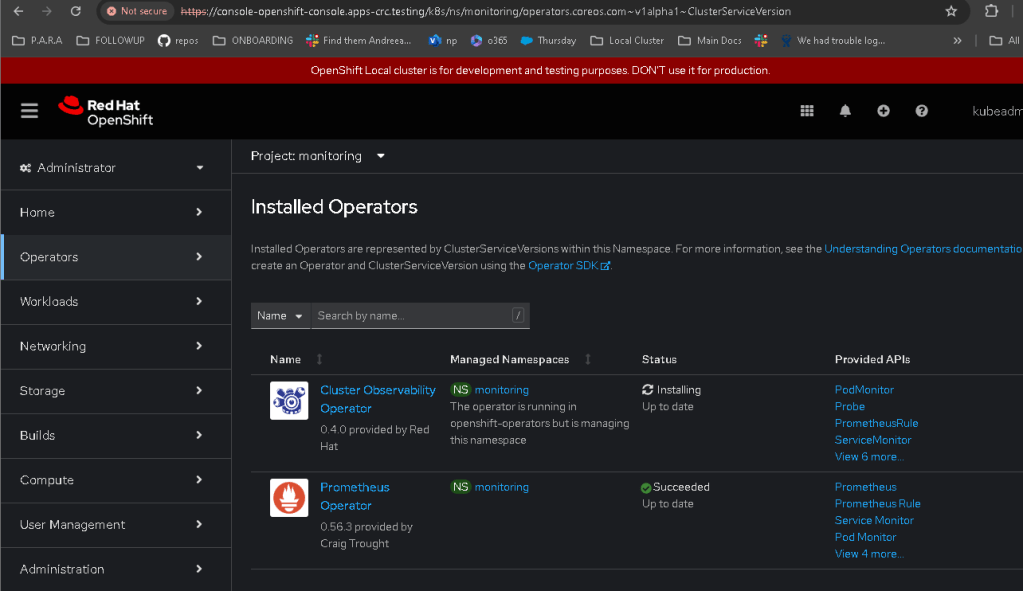Open the Prometheus API link

865,487
